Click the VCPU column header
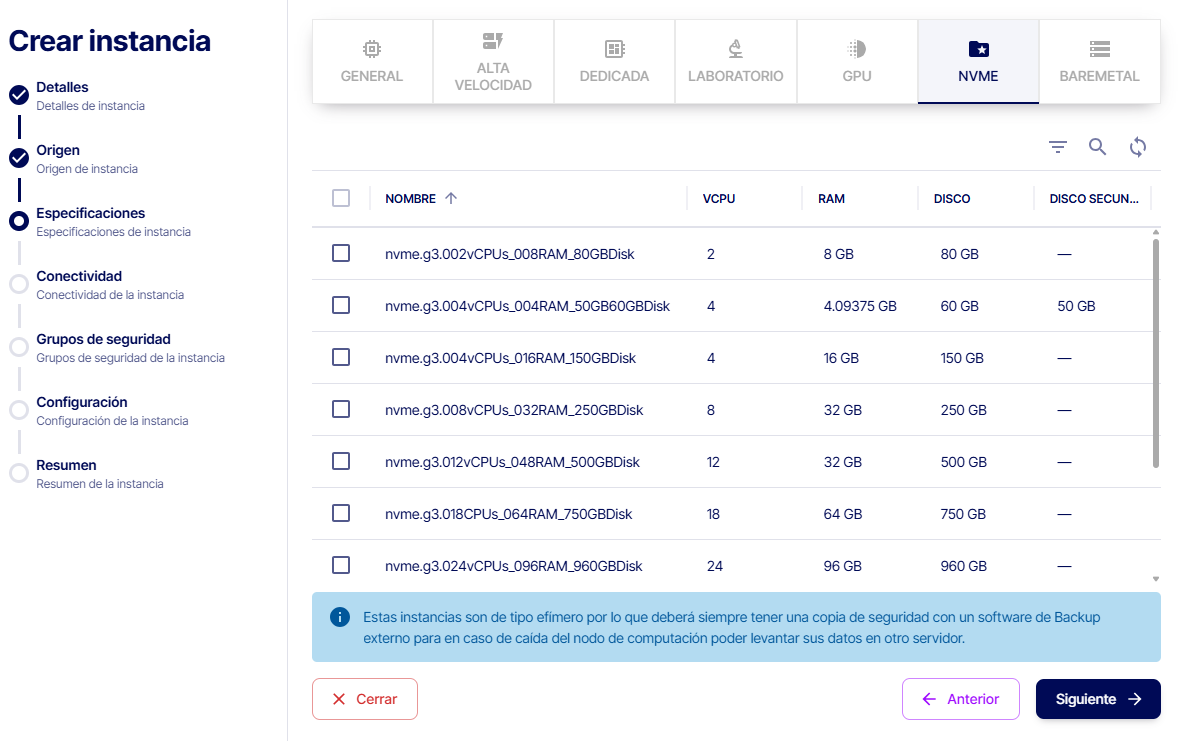 pos(719,199)
